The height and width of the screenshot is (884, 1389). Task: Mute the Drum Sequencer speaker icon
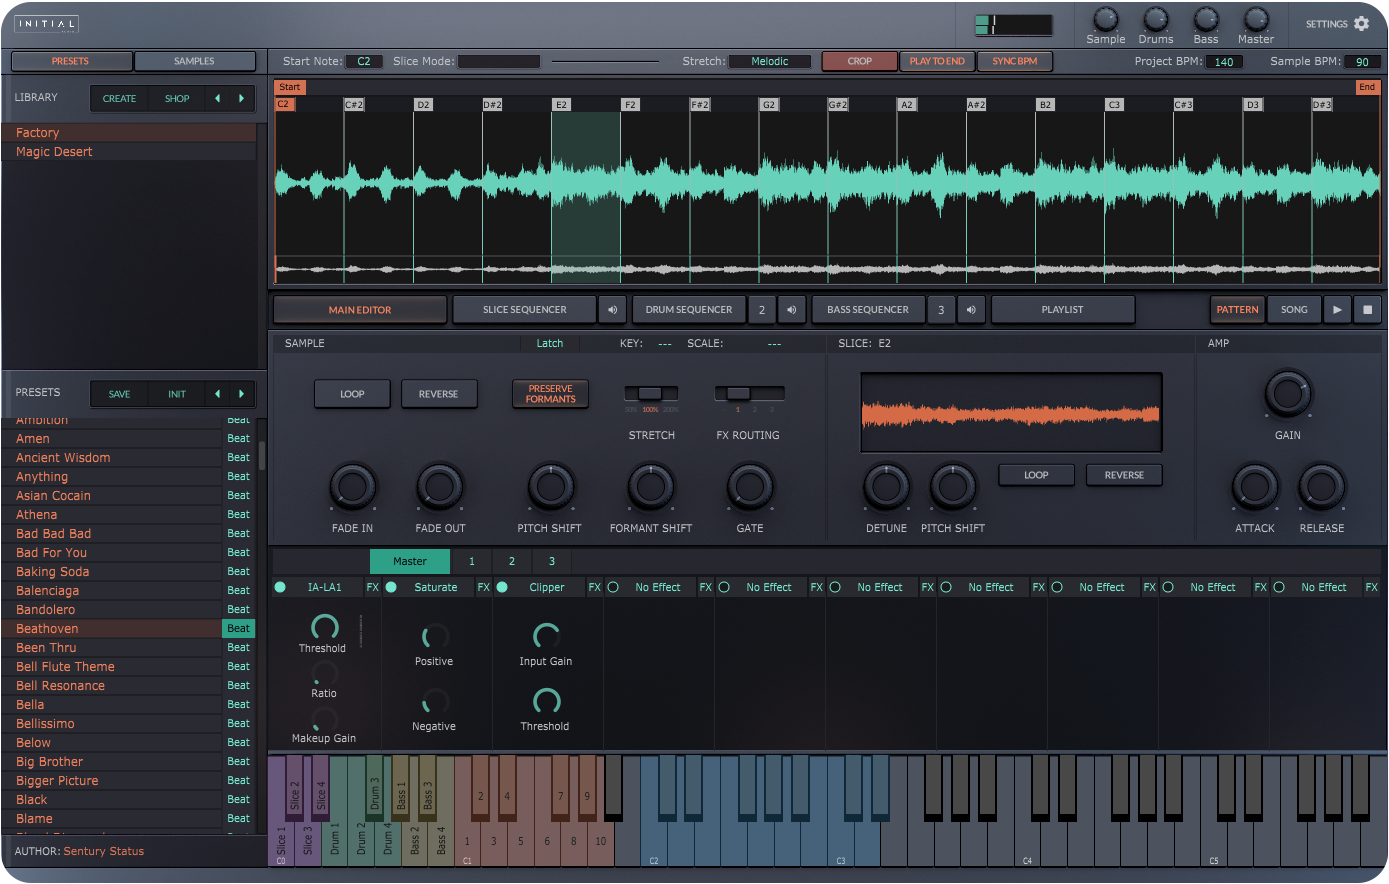click(x=791, y=310)
